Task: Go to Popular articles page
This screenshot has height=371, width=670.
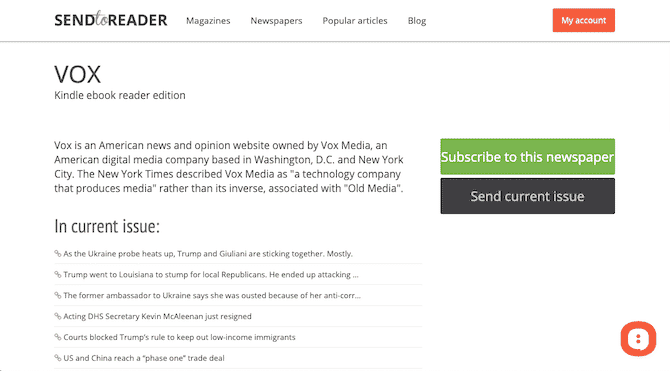Action: point(355,21)
